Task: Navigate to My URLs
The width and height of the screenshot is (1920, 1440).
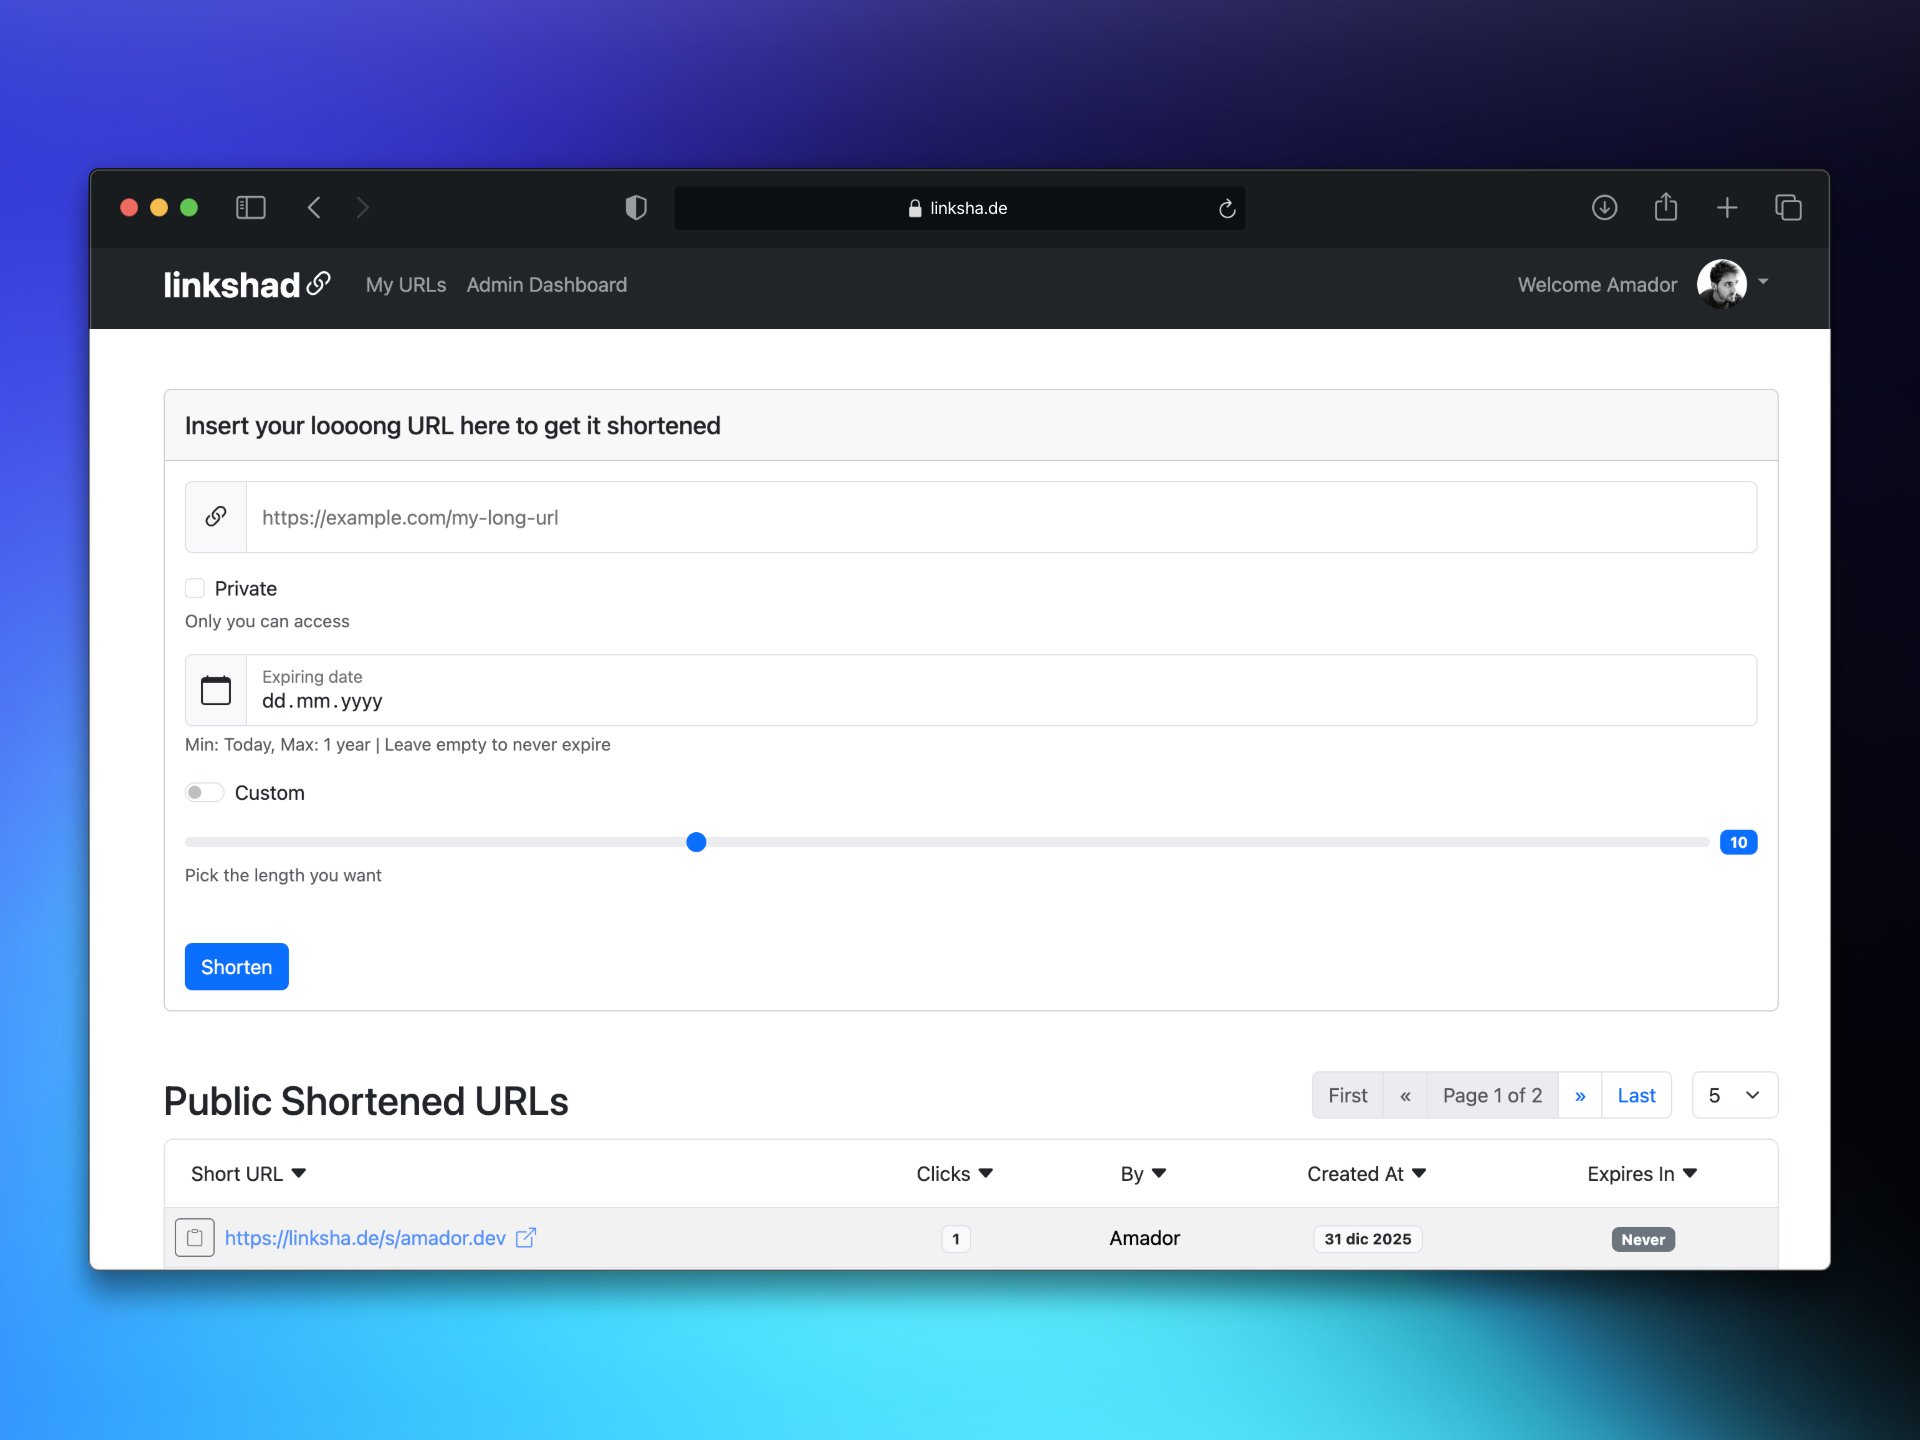Action: pyautogui.click(x=405, y=285)
